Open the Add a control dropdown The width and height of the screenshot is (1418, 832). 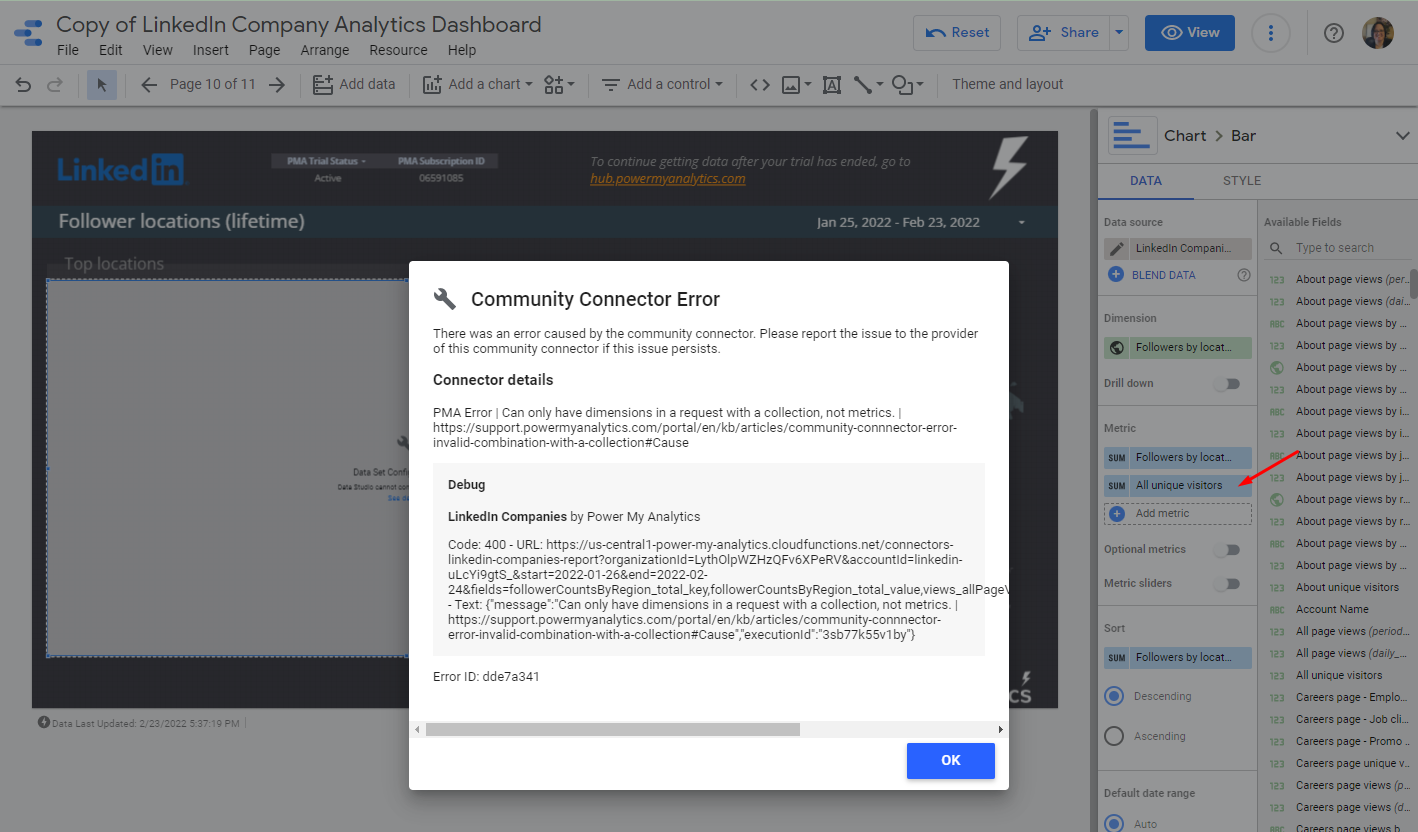pos(661,84)
